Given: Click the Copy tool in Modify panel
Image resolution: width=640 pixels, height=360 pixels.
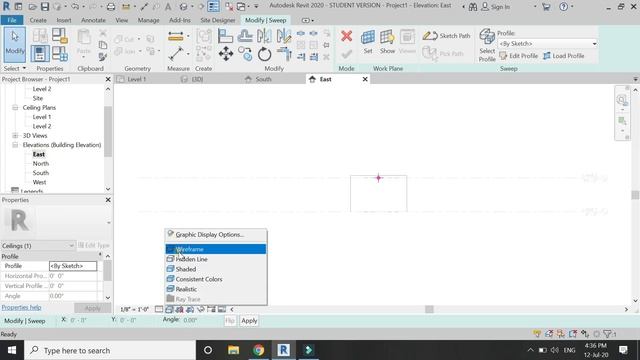Looking at the screenshot, I should pos(245,53).
